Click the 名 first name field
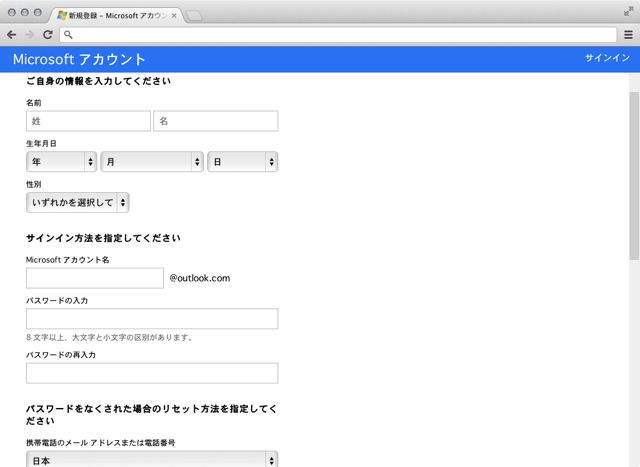640x467 pixels. [x=216, y=121]
